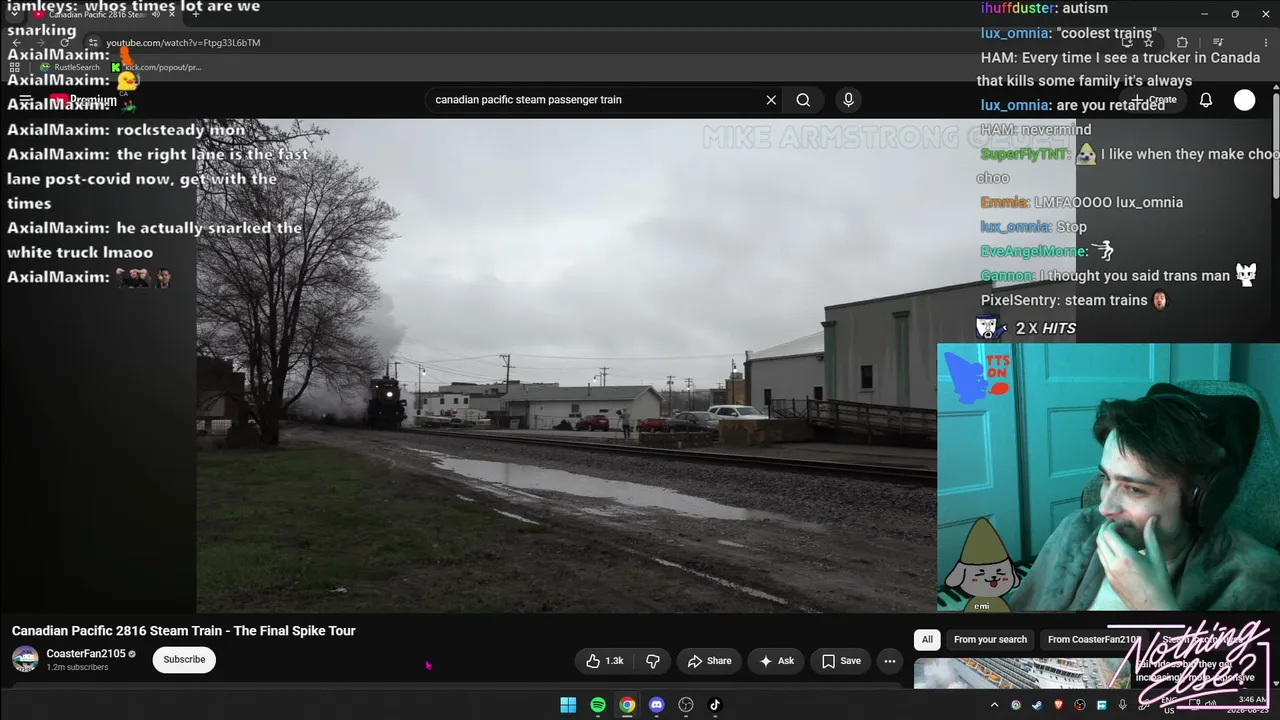Save the video to a playlist
Viewport: 1280px width, 720px height.
pos(840,661)
